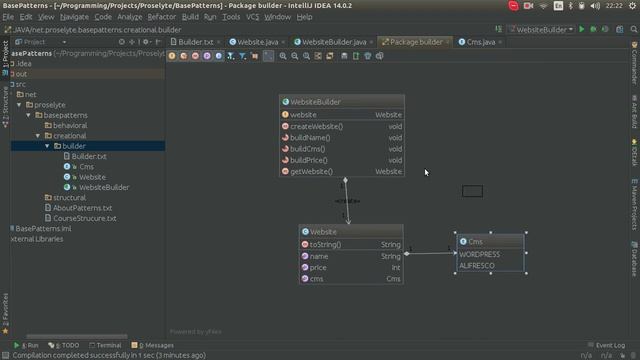
Task: Open the Run tool window button
Action: (26, 345)
